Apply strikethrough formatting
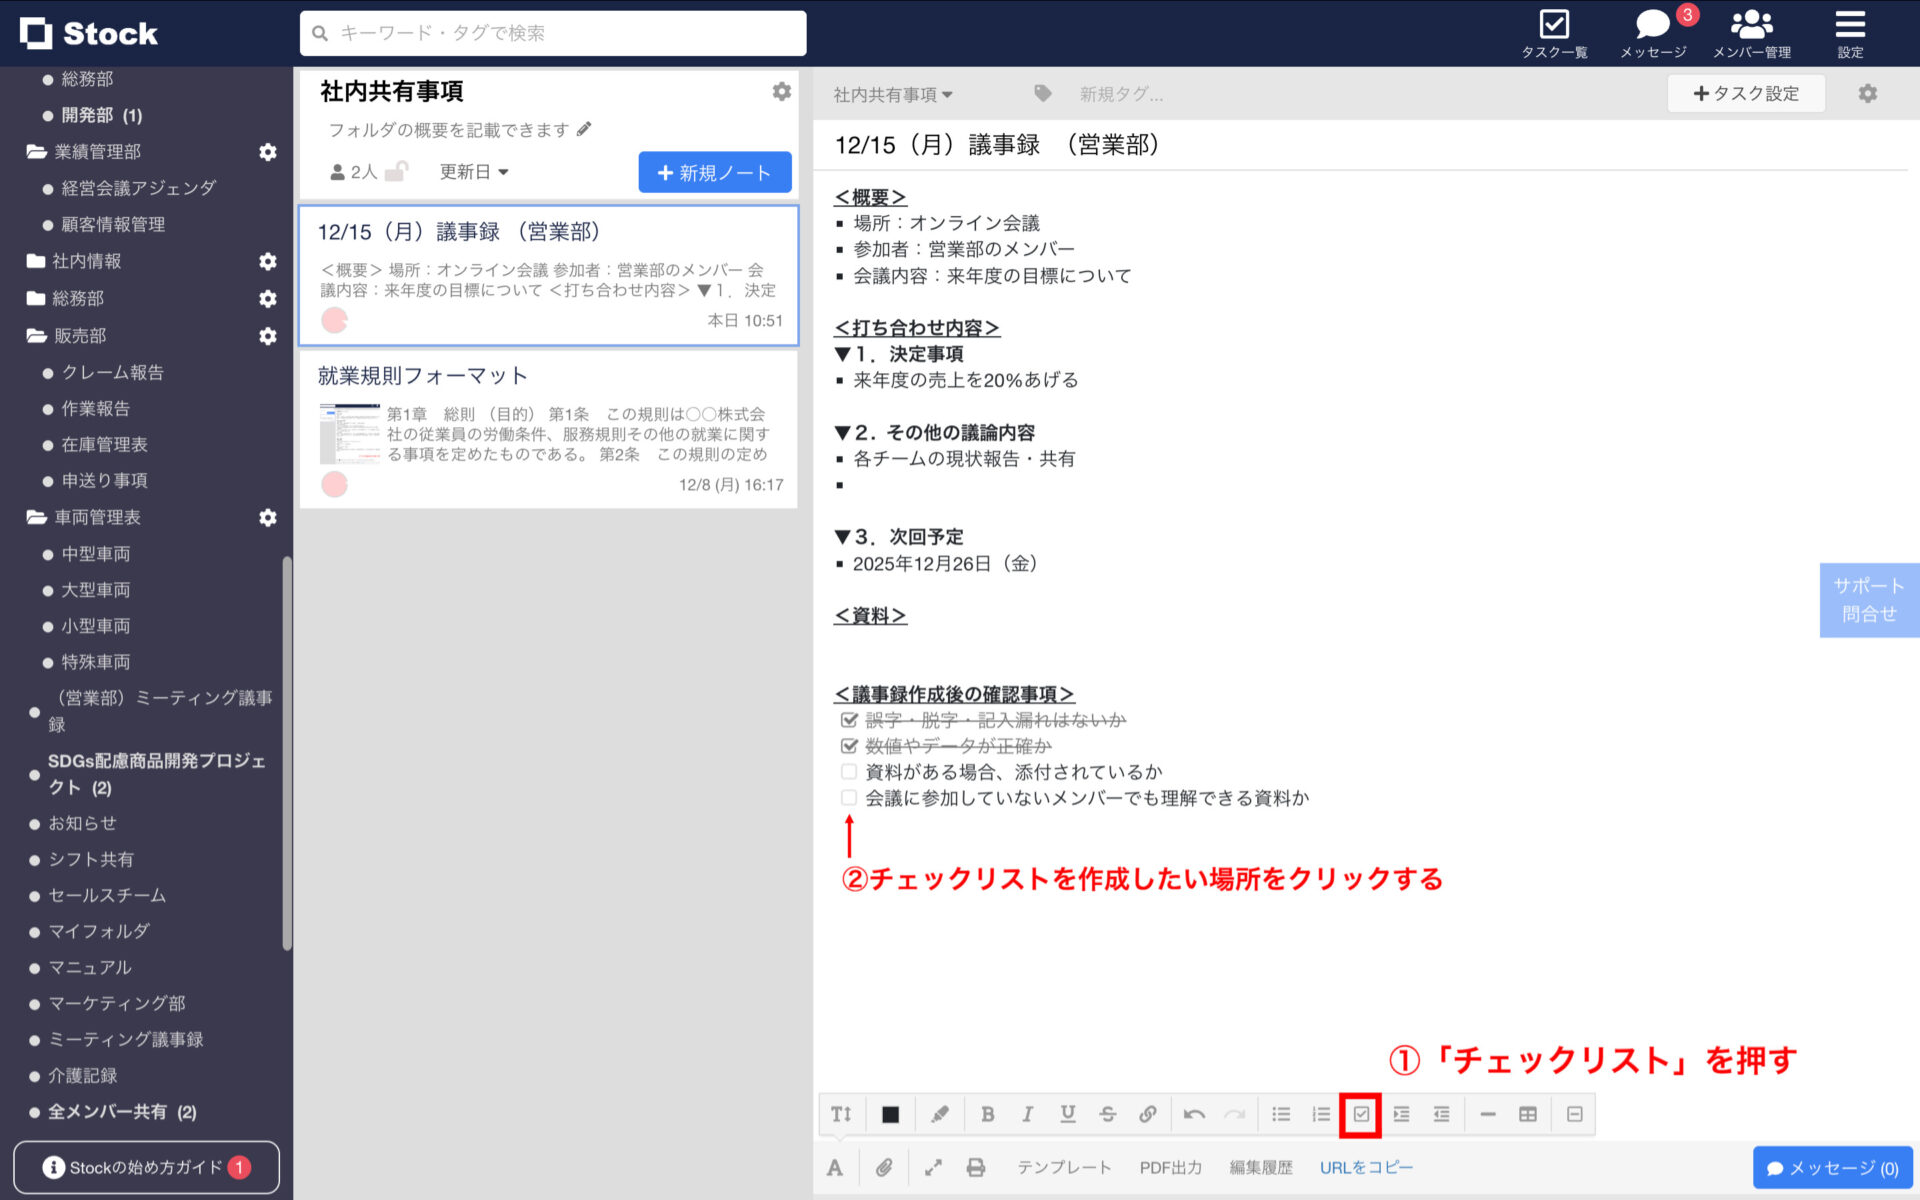Image resolution: width=1920 pixels, height=1200 pixels. (x=1107, y=1113)
